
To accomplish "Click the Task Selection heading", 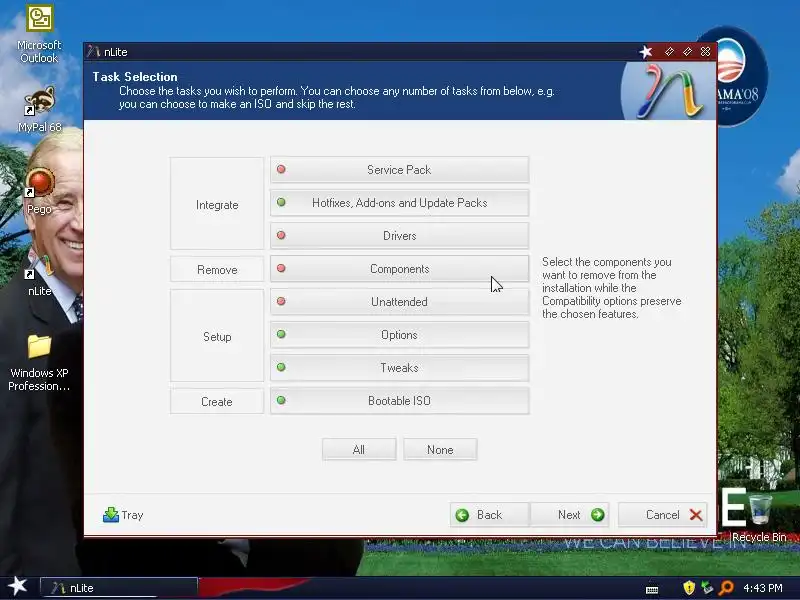I will pos(135,77).
